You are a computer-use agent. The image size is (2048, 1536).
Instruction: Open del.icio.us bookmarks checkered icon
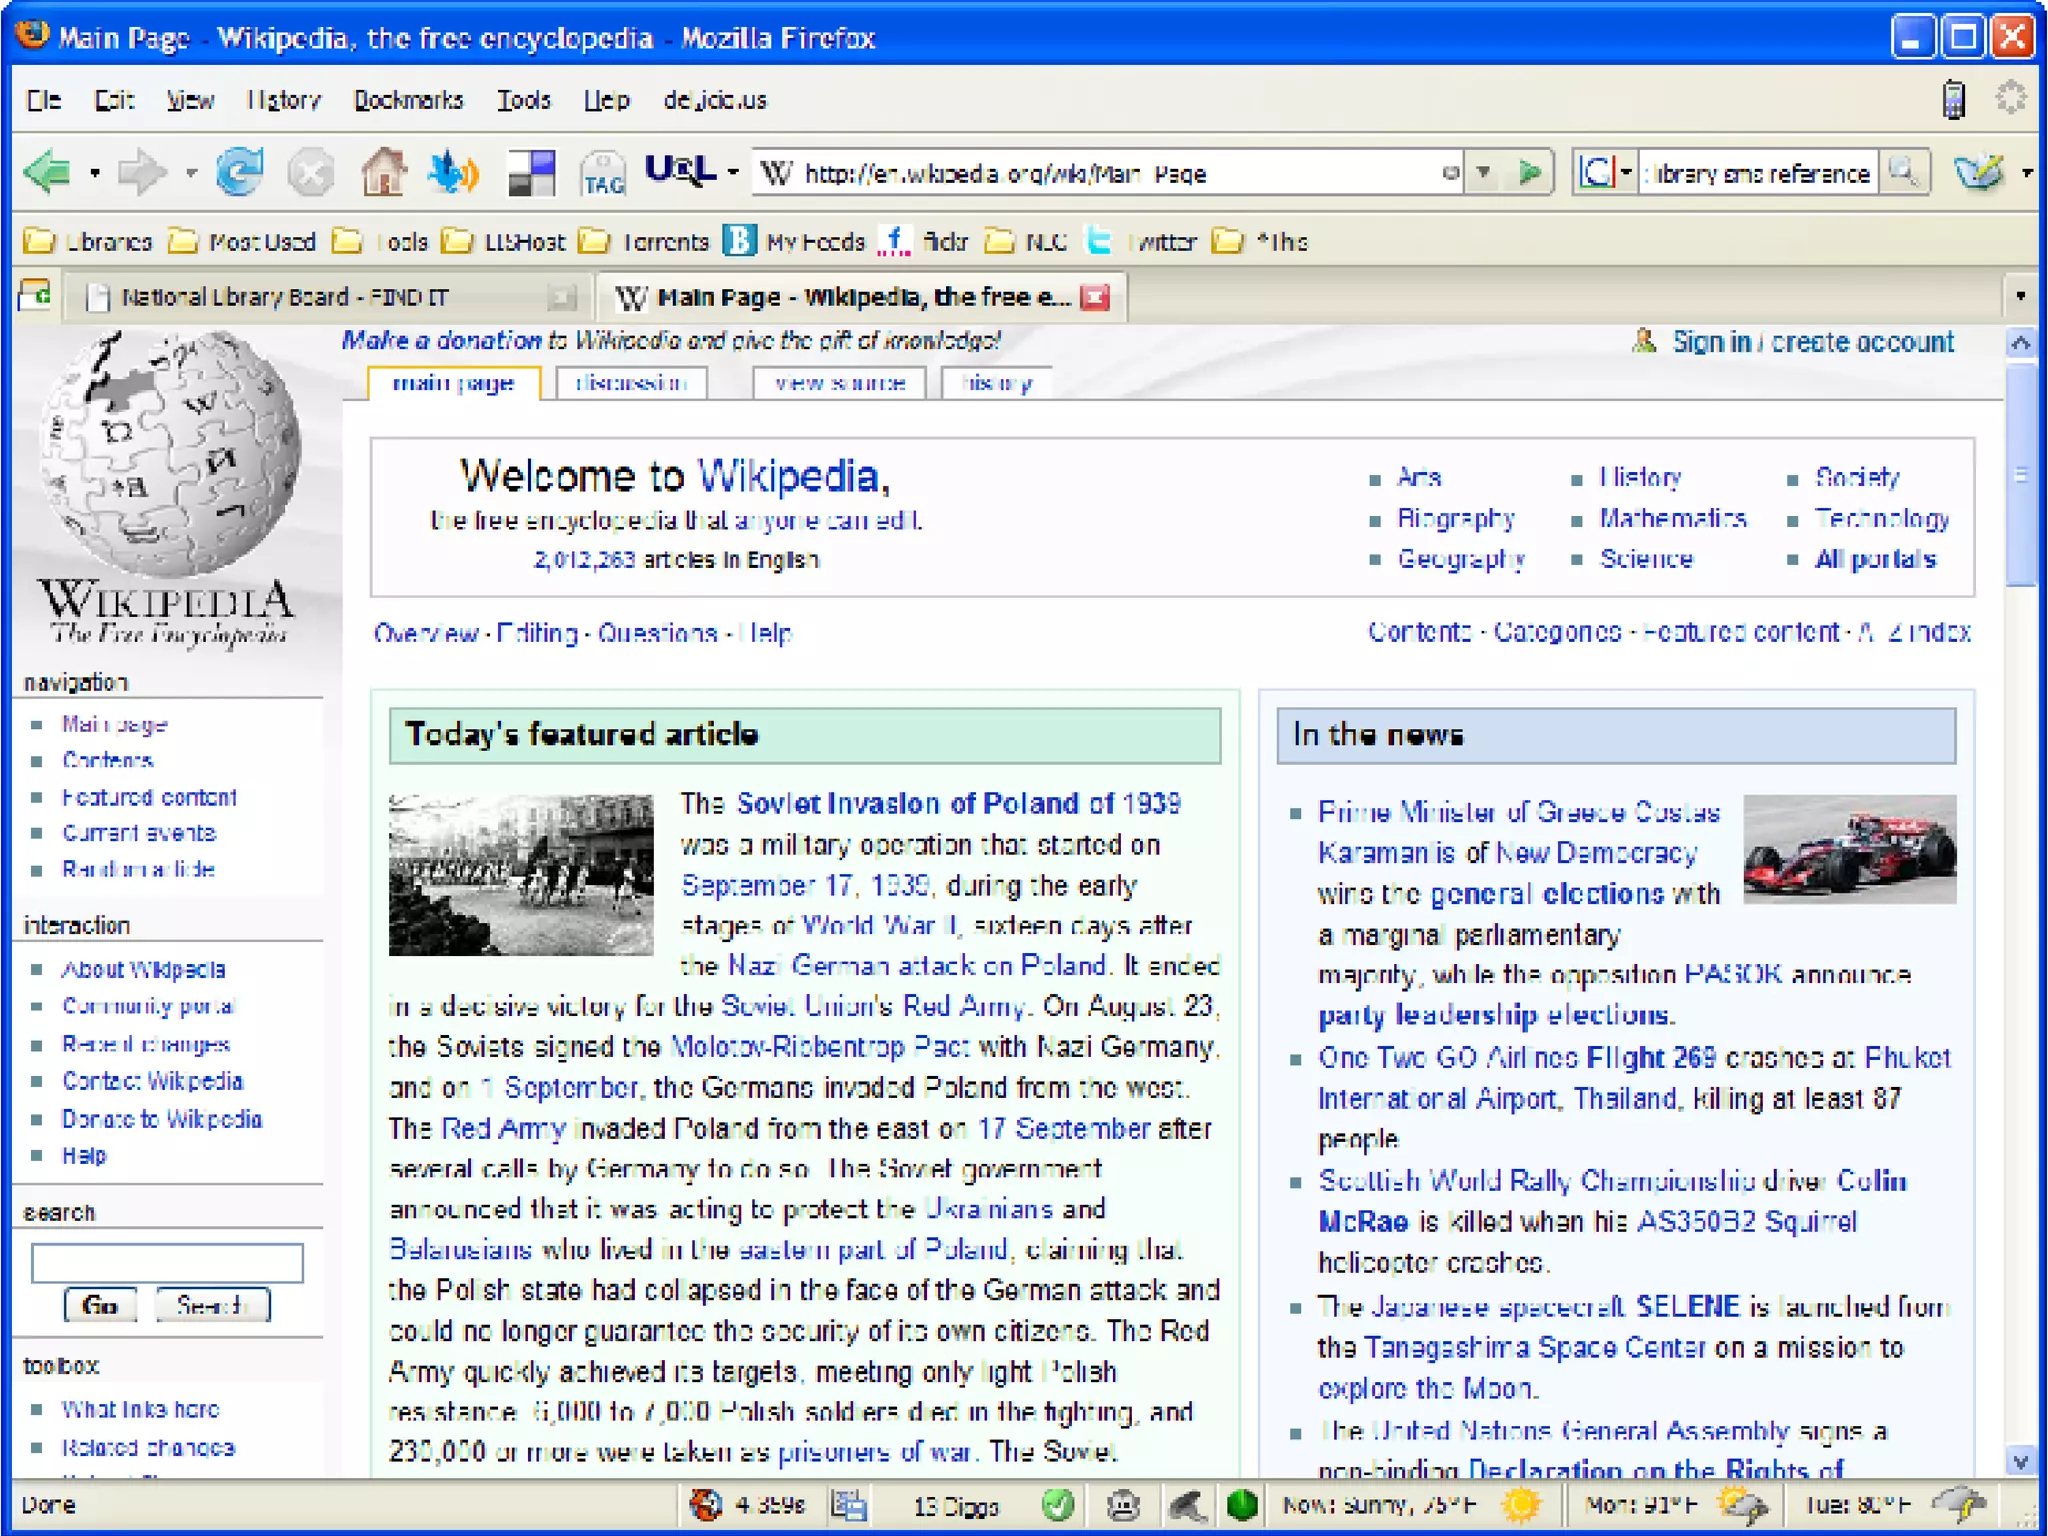[x=531, y=173]
